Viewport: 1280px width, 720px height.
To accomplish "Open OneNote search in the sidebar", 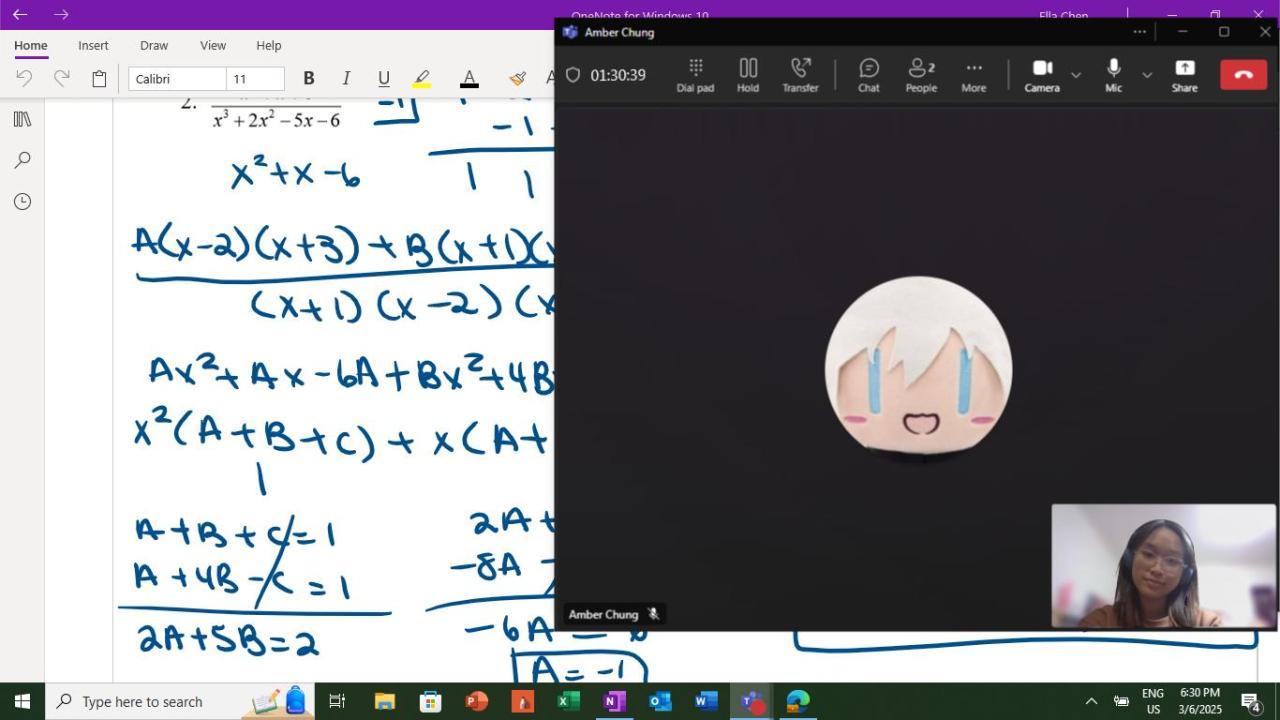I will pos(22,160).
